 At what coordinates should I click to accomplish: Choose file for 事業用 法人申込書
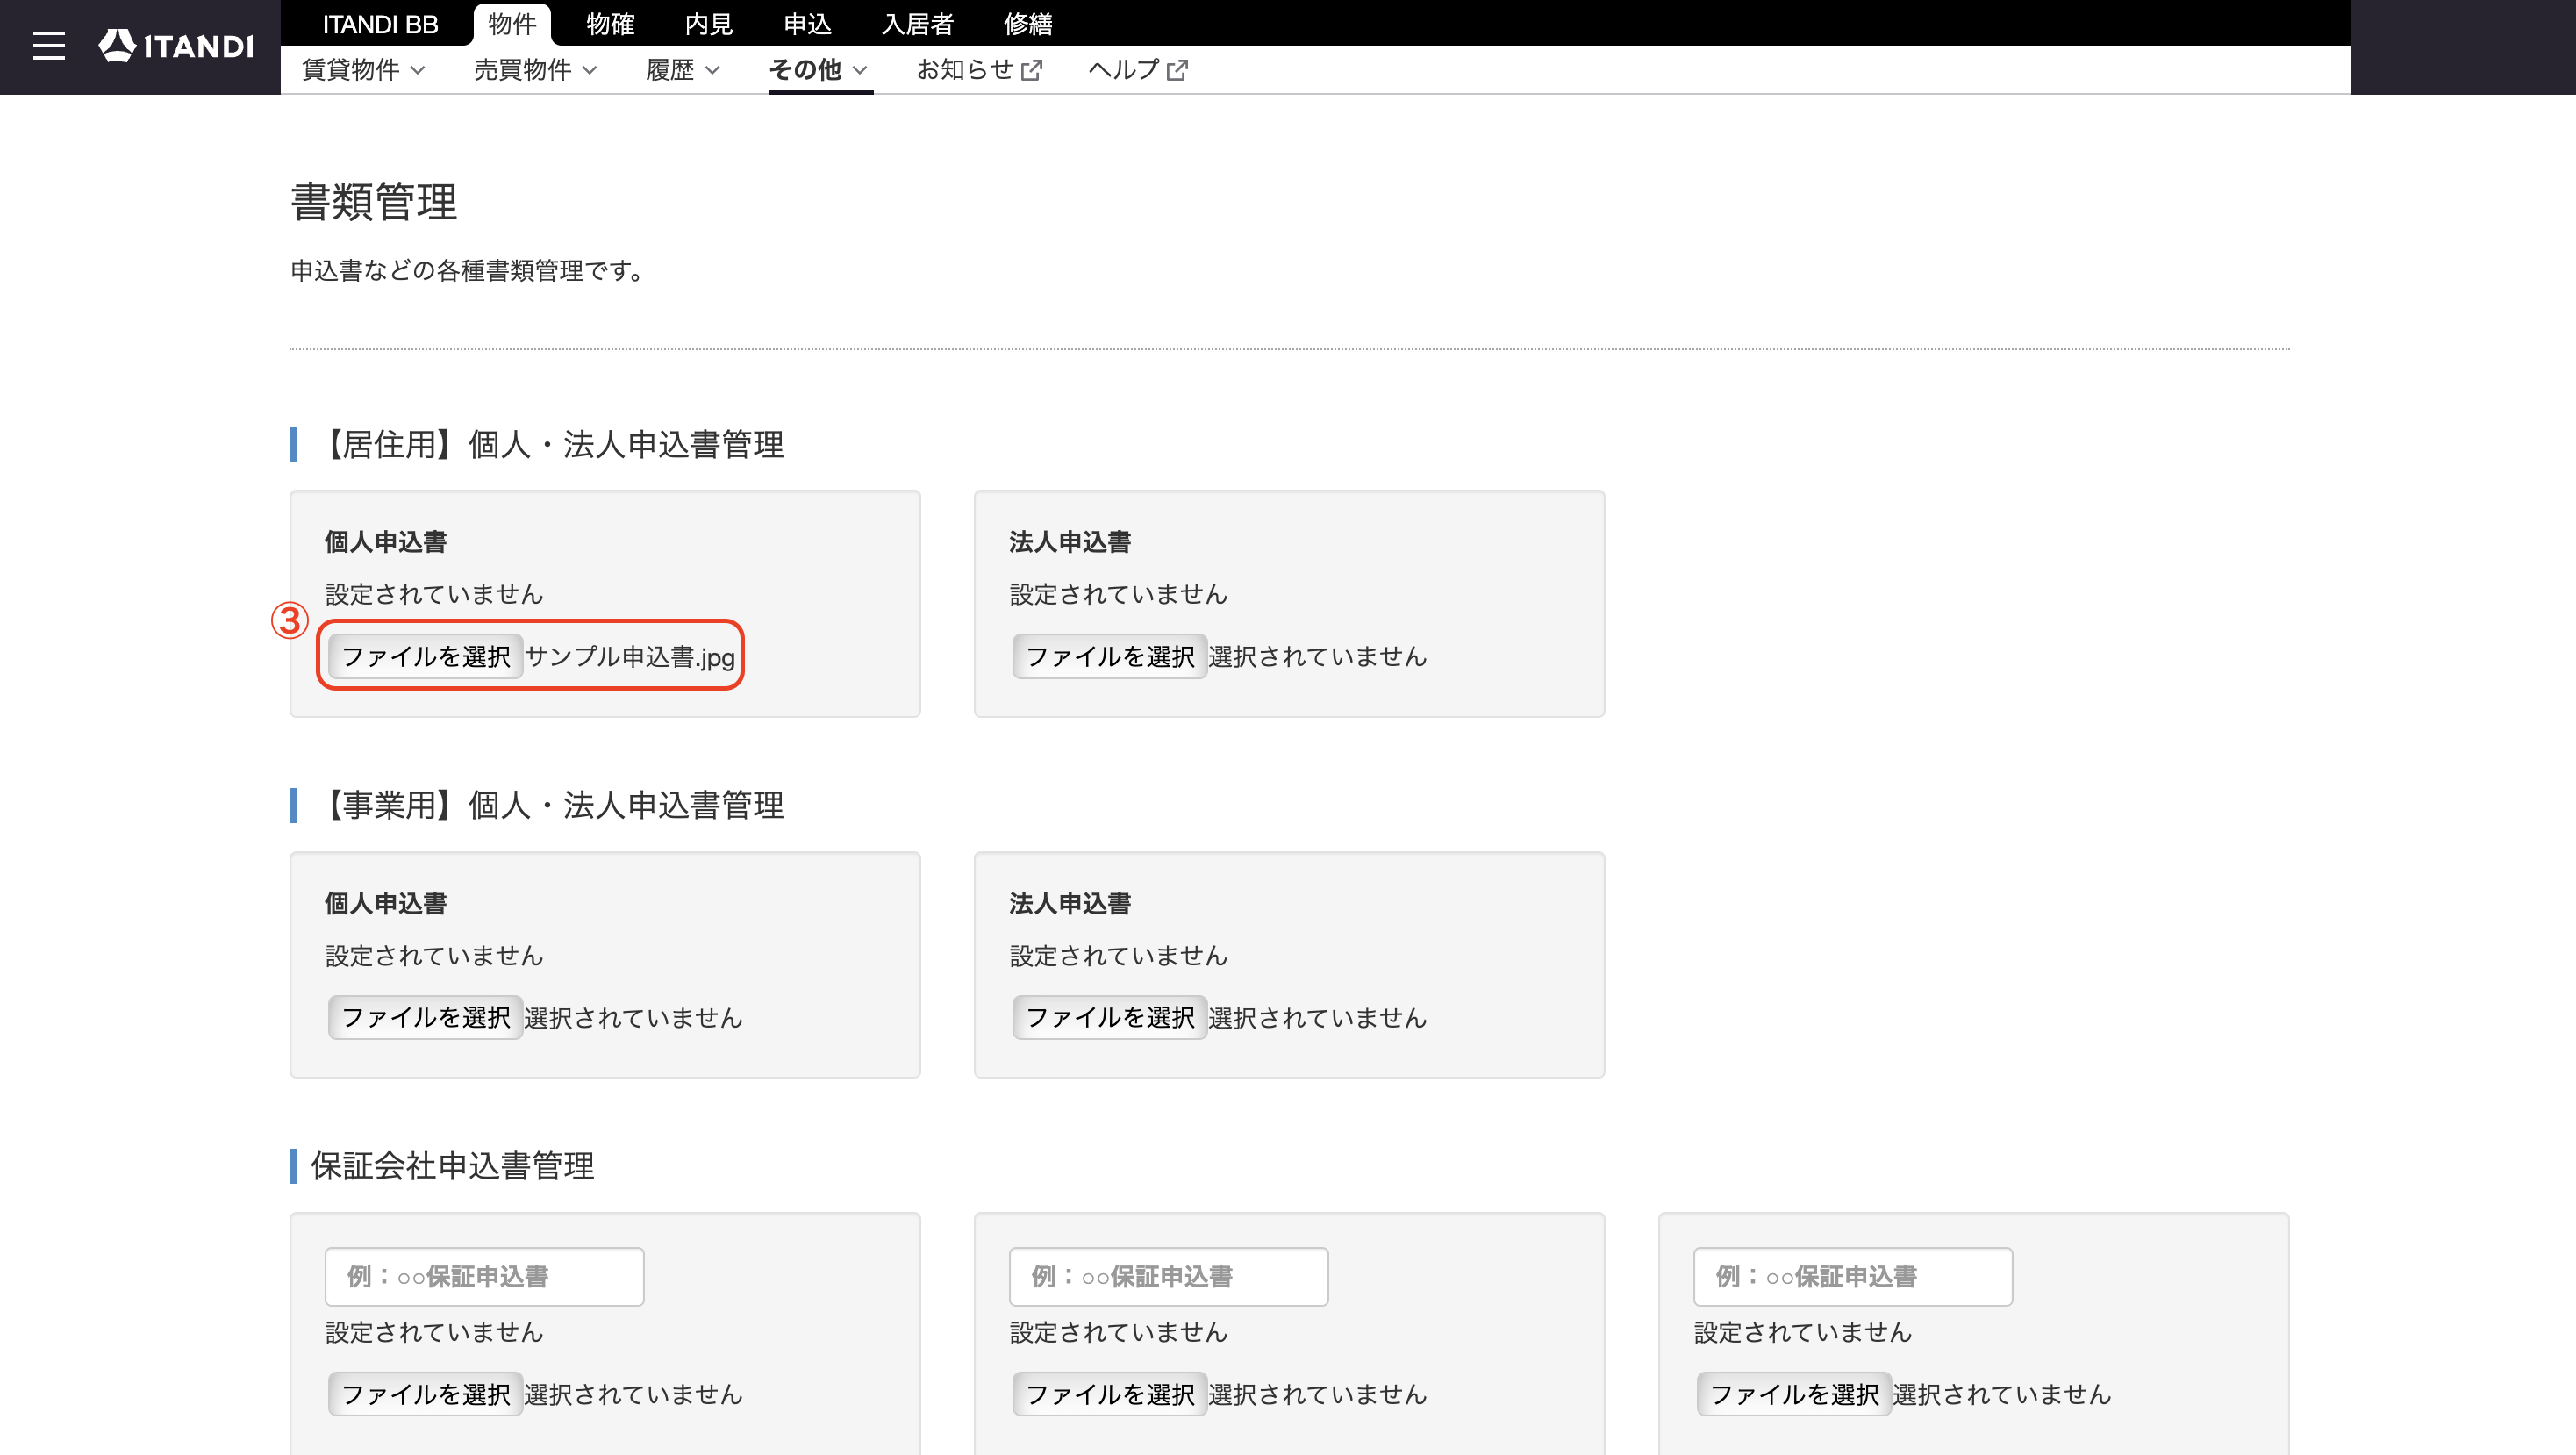[1110, 1017]
